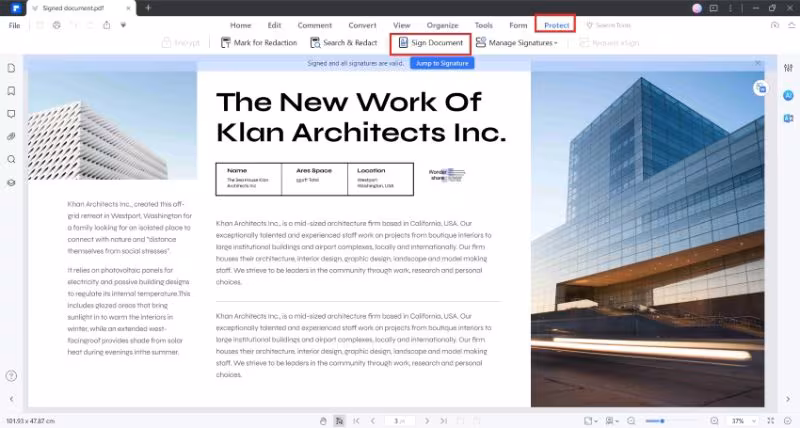Click the page number input box

click(398, 421)
